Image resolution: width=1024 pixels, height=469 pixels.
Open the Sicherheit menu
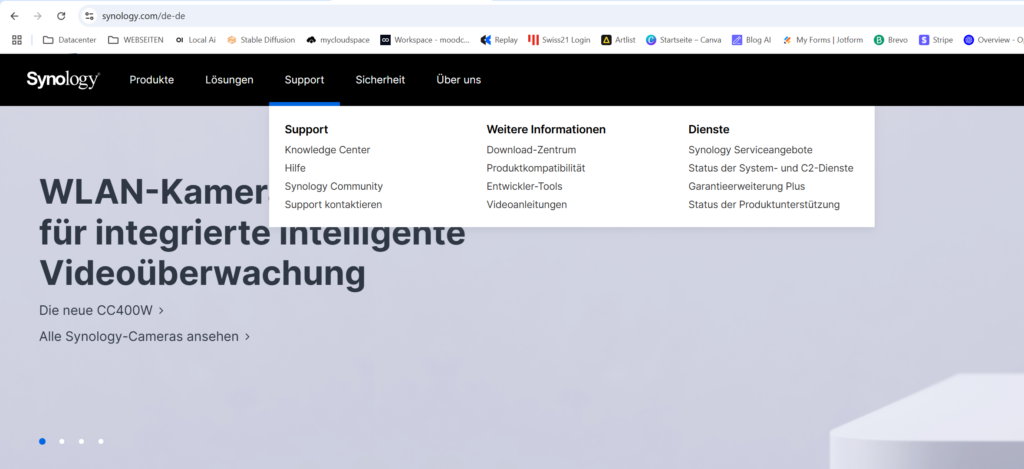point(380,80)
